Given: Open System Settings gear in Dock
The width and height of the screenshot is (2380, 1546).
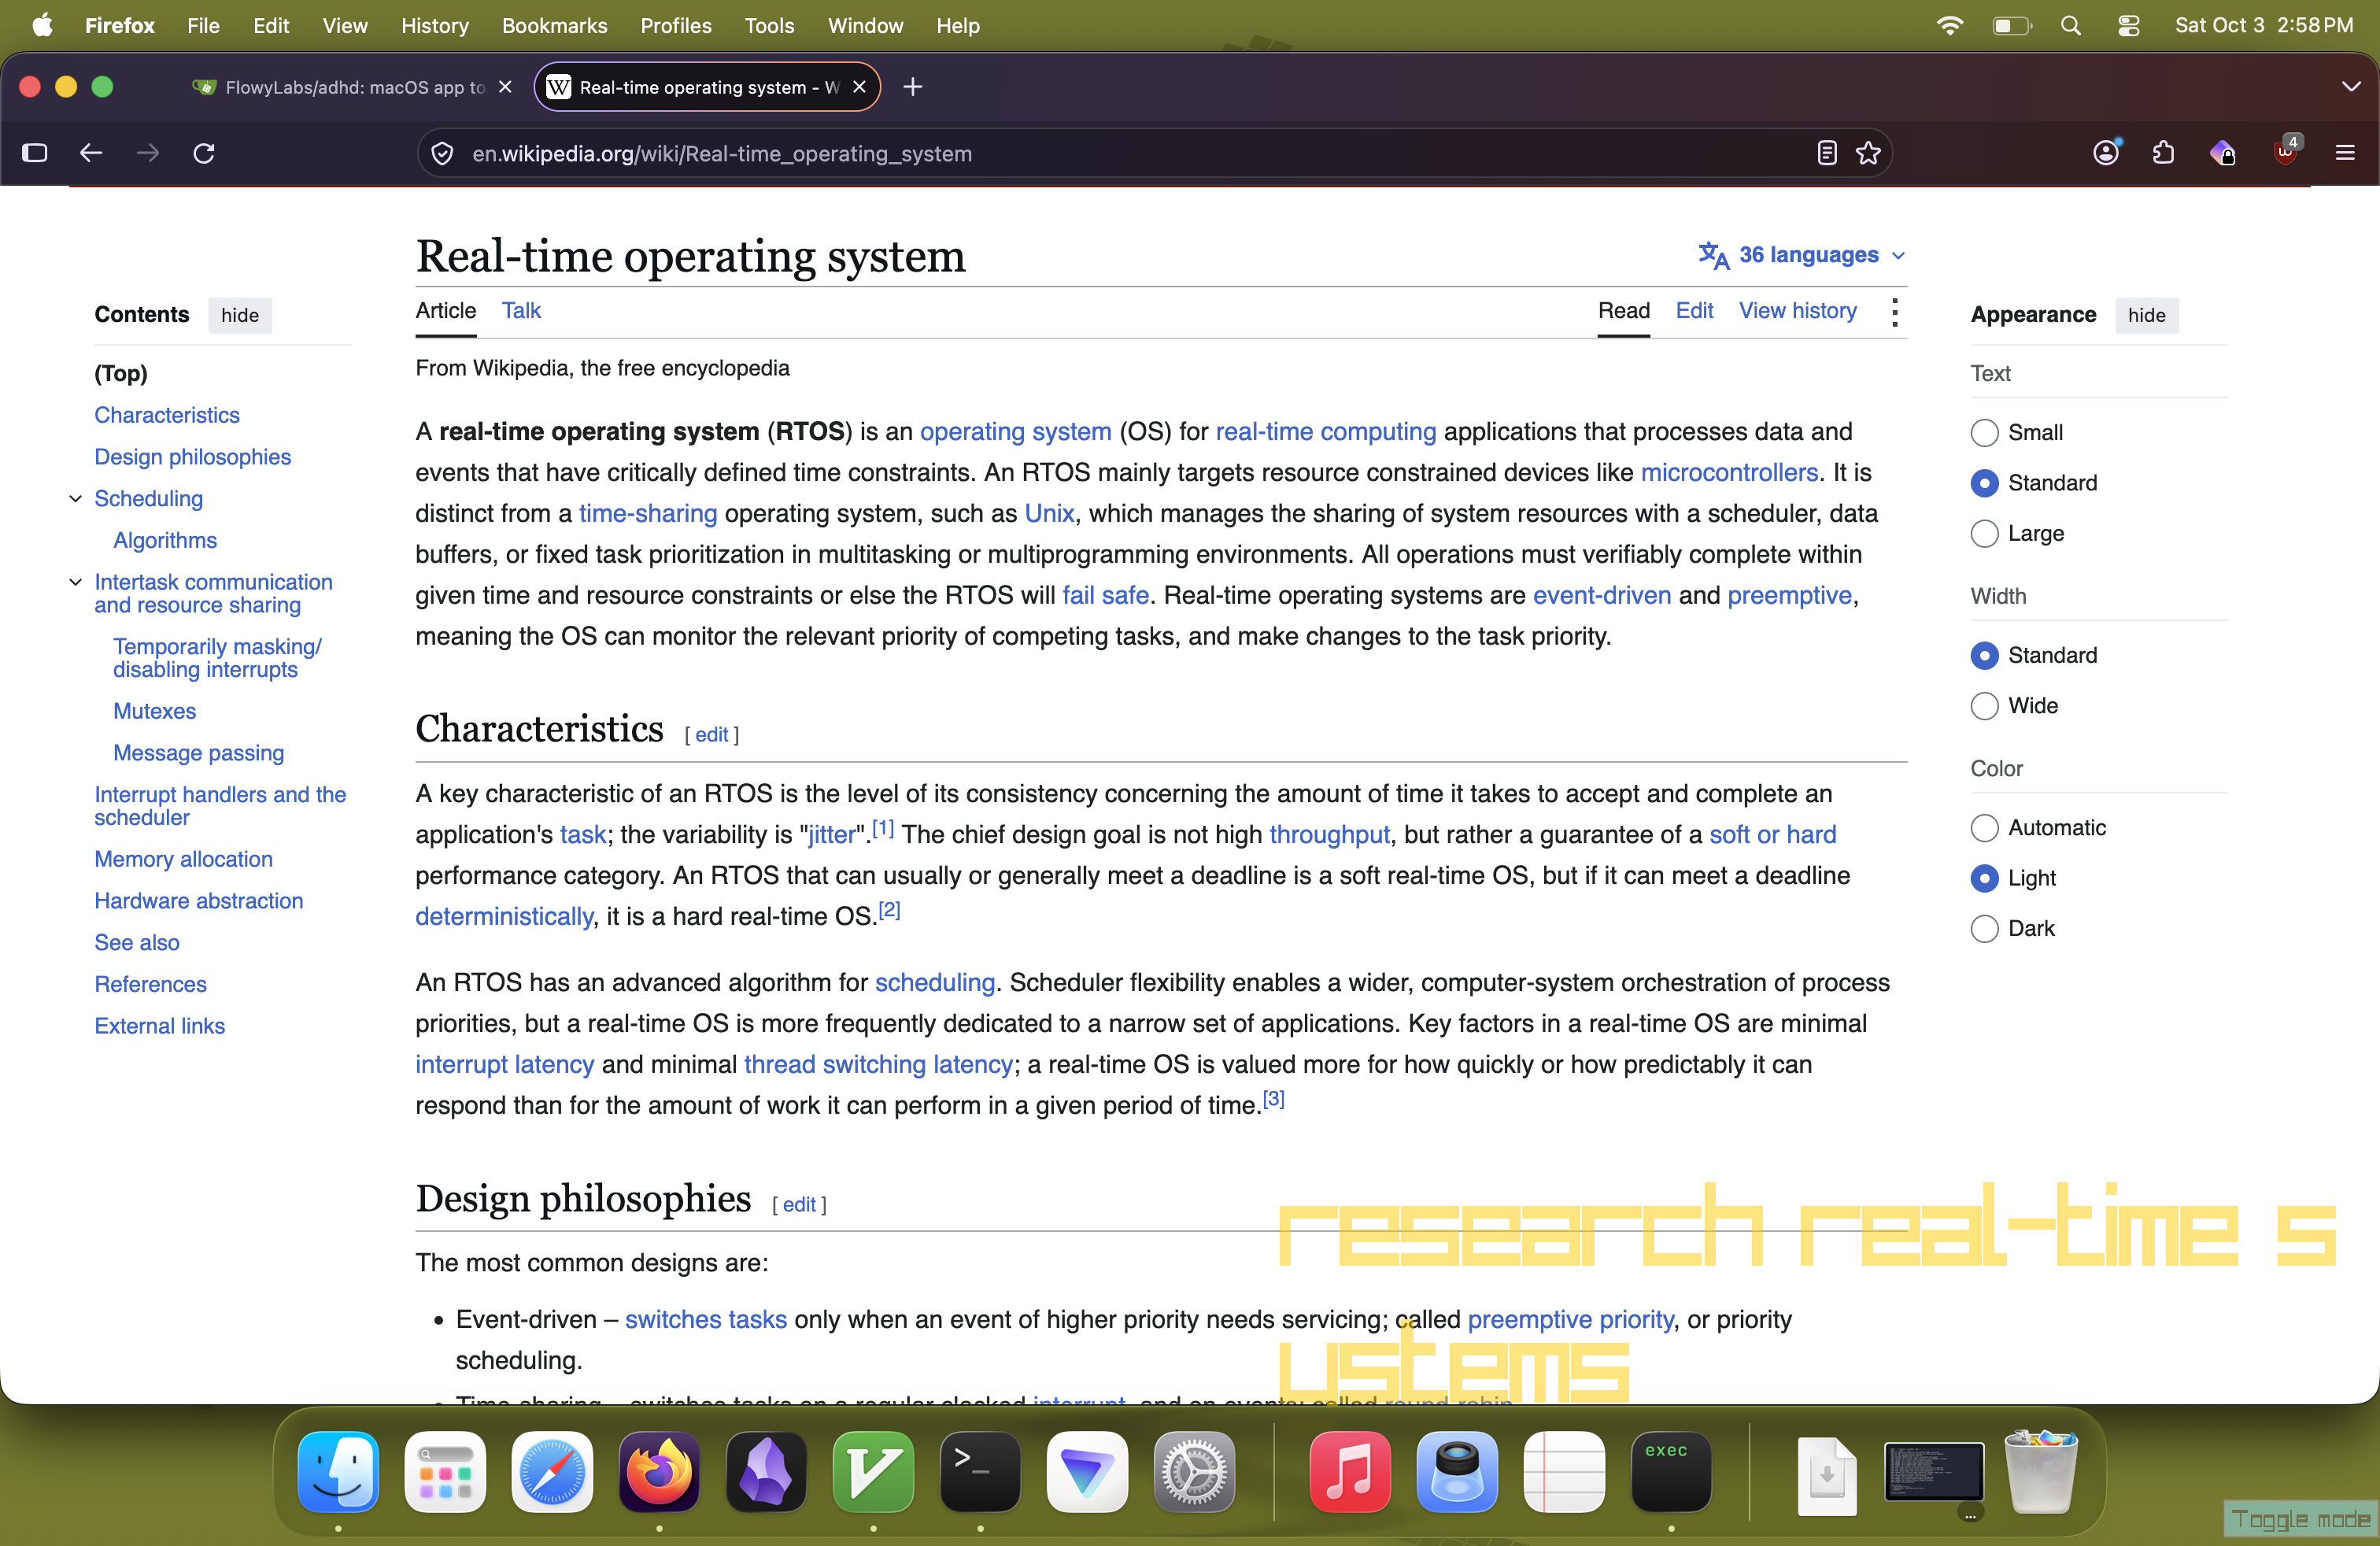Looking at the screenshot, I should pyautogui.click(x=1194, y=1471).
